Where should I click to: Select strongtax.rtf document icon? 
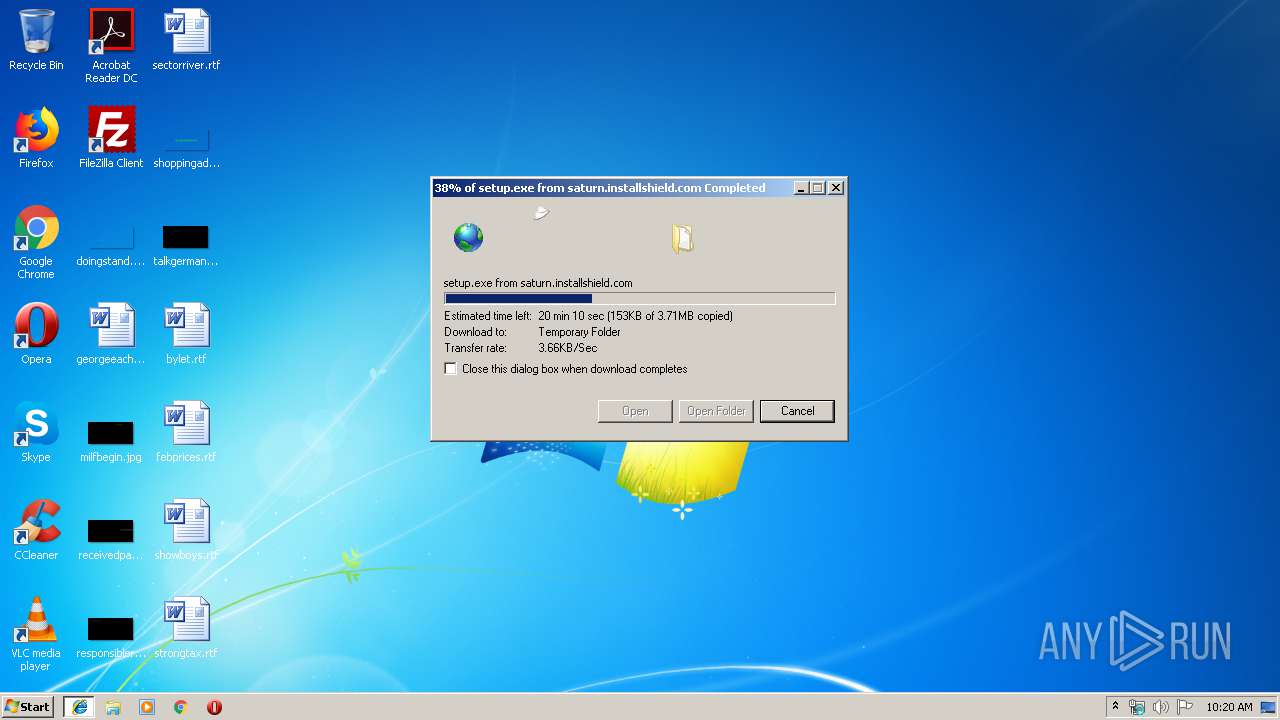point(186,628)
